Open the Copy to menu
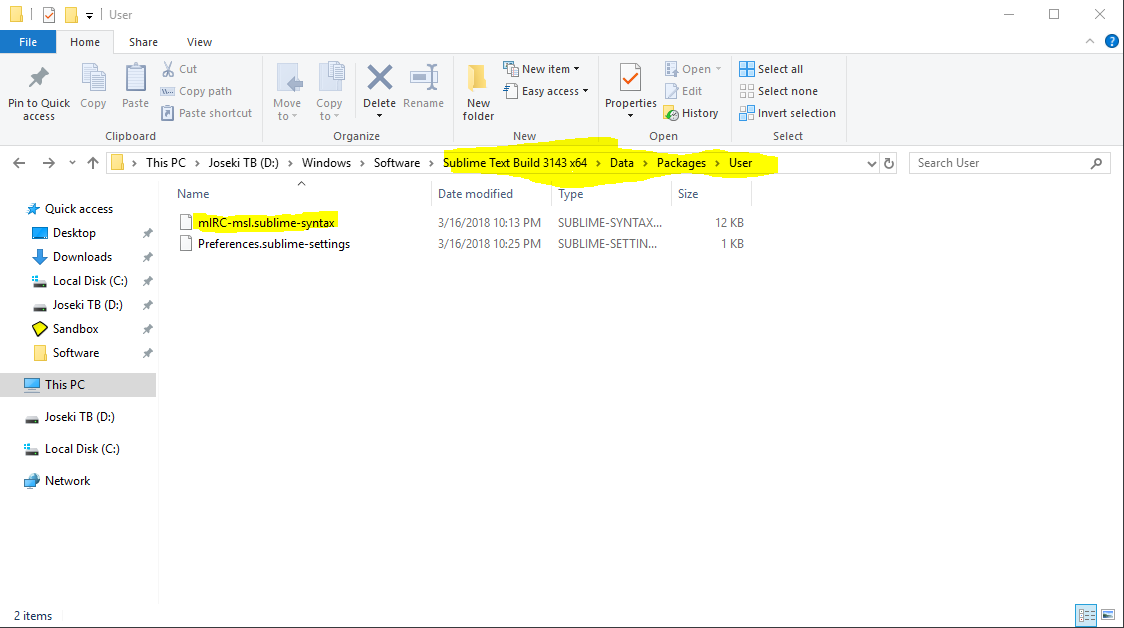Image resolution: width=1124 pixels, height=628 pixels. 329,92
